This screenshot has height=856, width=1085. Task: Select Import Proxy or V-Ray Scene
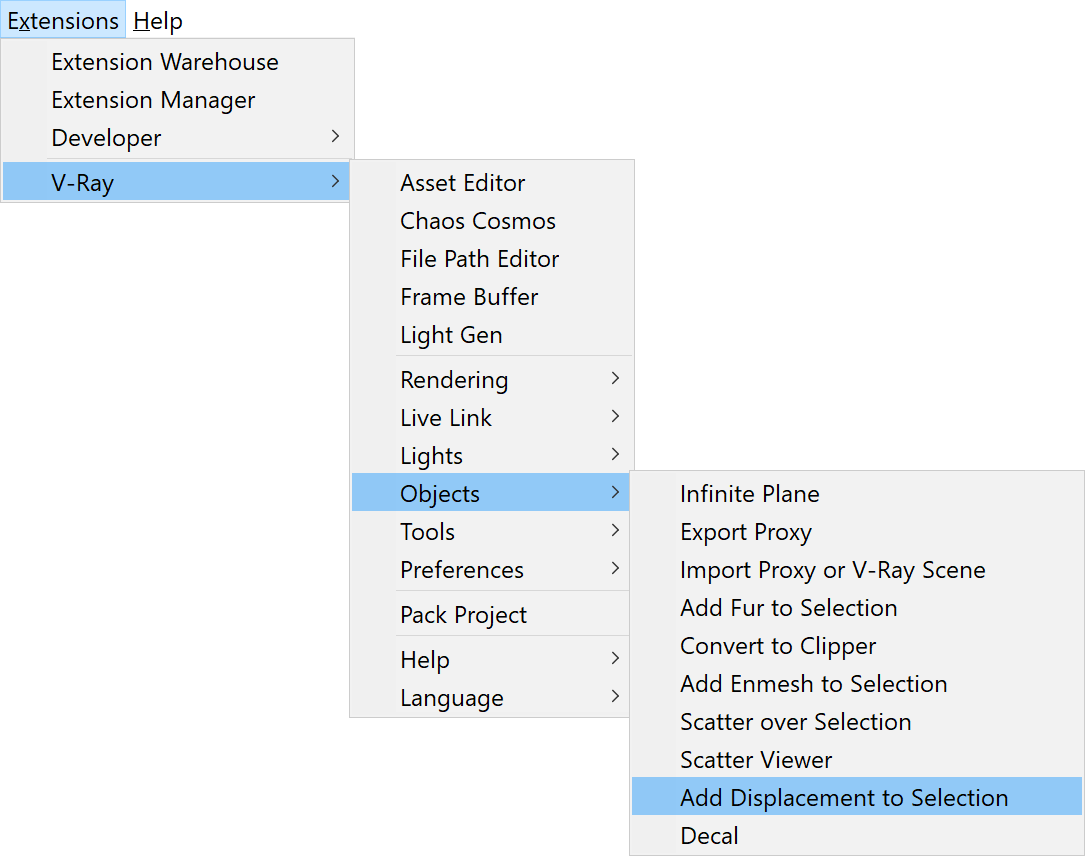(857, 570)
